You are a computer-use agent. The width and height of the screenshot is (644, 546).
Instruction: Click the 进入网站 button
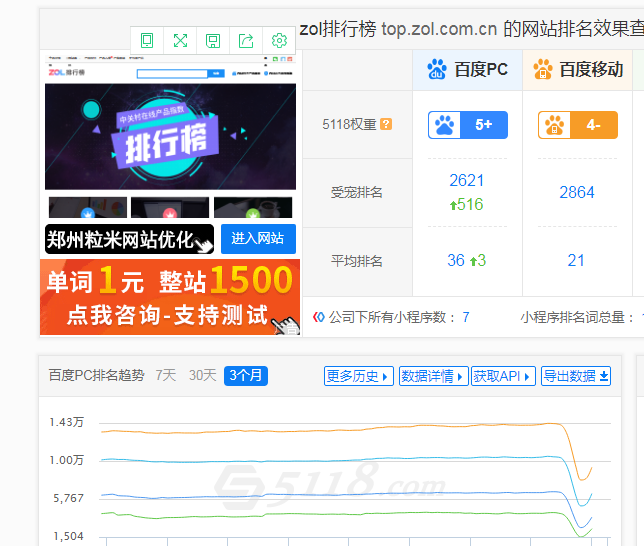coord(258,239)
